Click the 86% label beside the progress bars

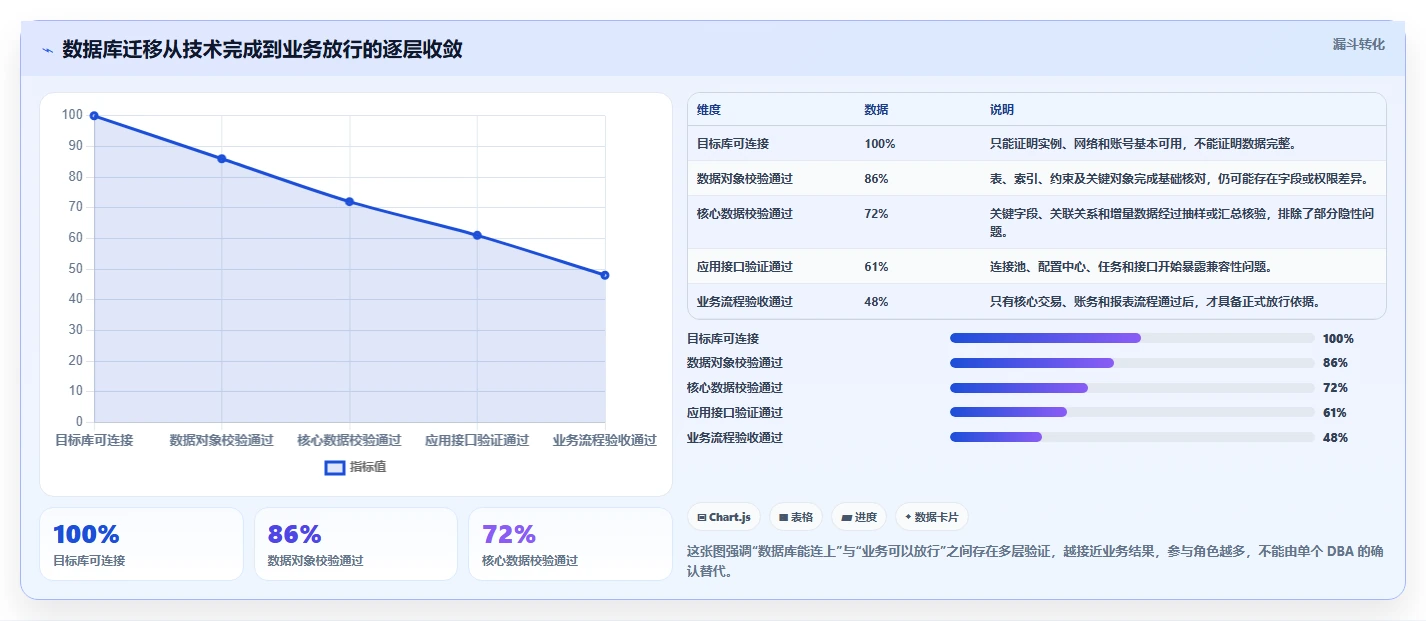[x=1335, y=363]
